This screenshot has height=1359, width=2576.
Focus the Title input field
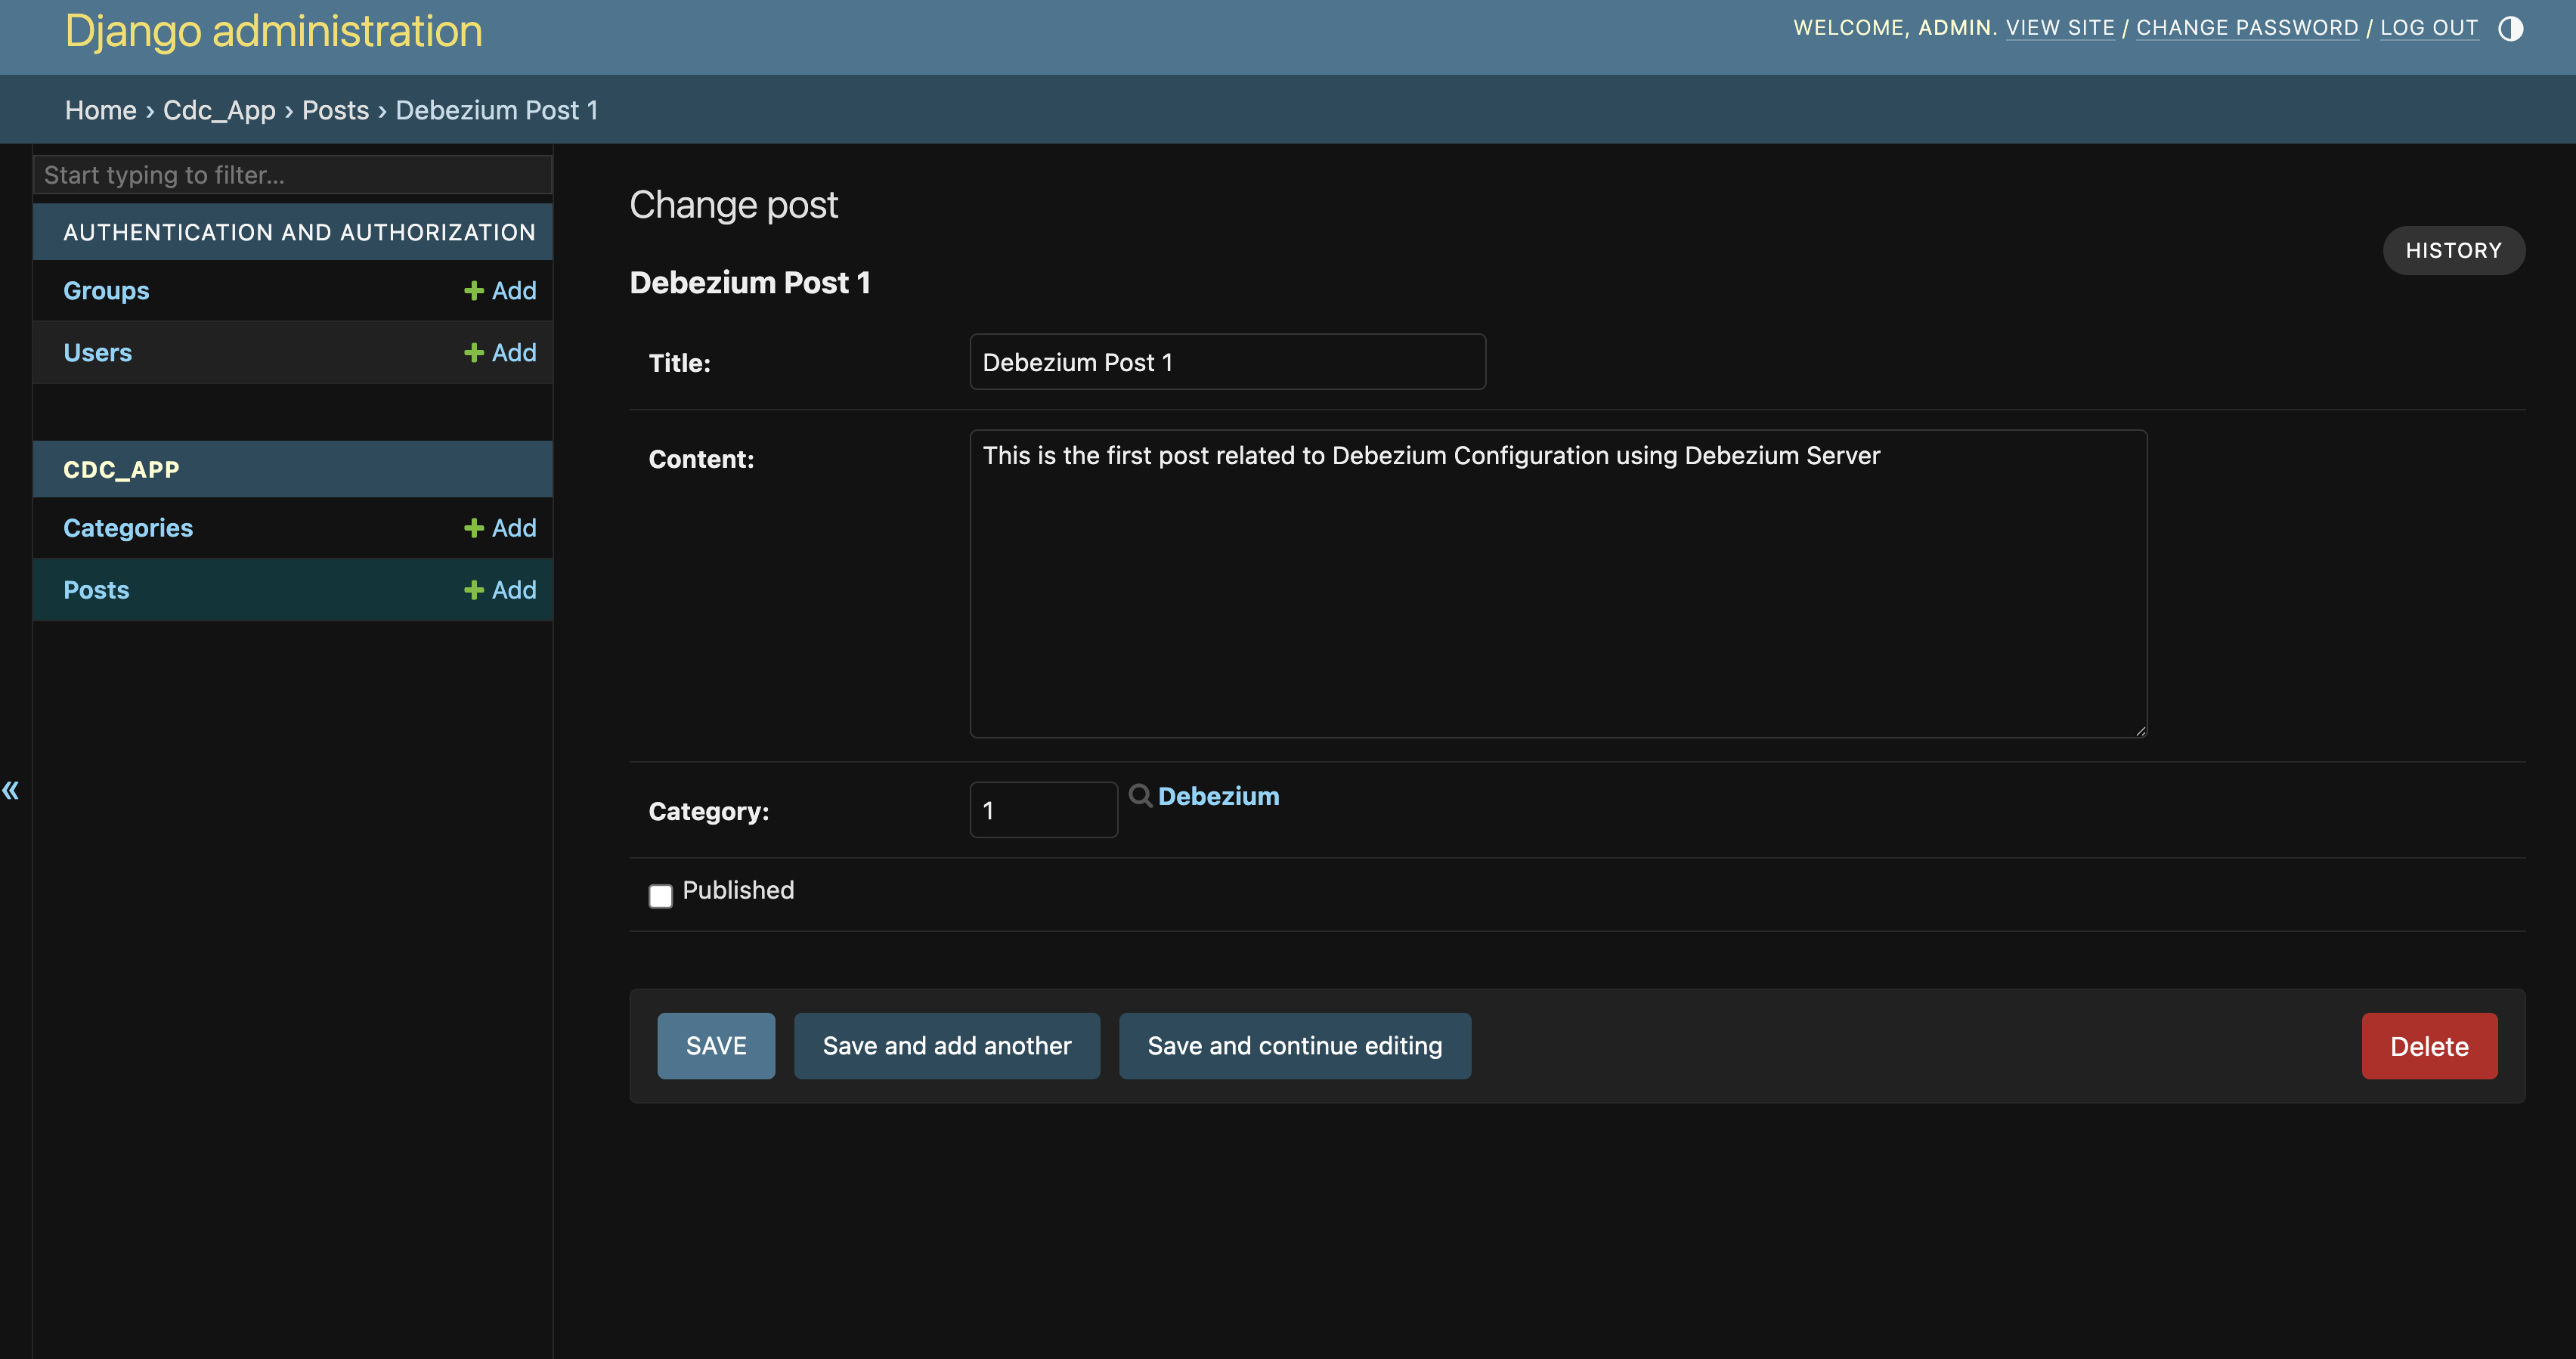[x=1227, y=361]
